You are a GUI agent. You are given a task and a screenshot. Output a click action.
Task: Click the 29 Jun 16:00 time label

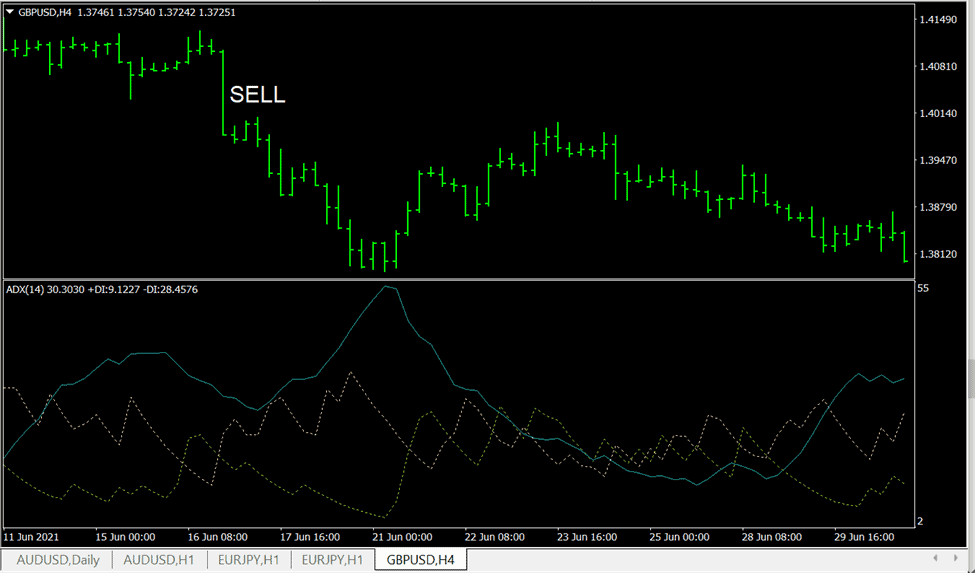click(864, 537)
